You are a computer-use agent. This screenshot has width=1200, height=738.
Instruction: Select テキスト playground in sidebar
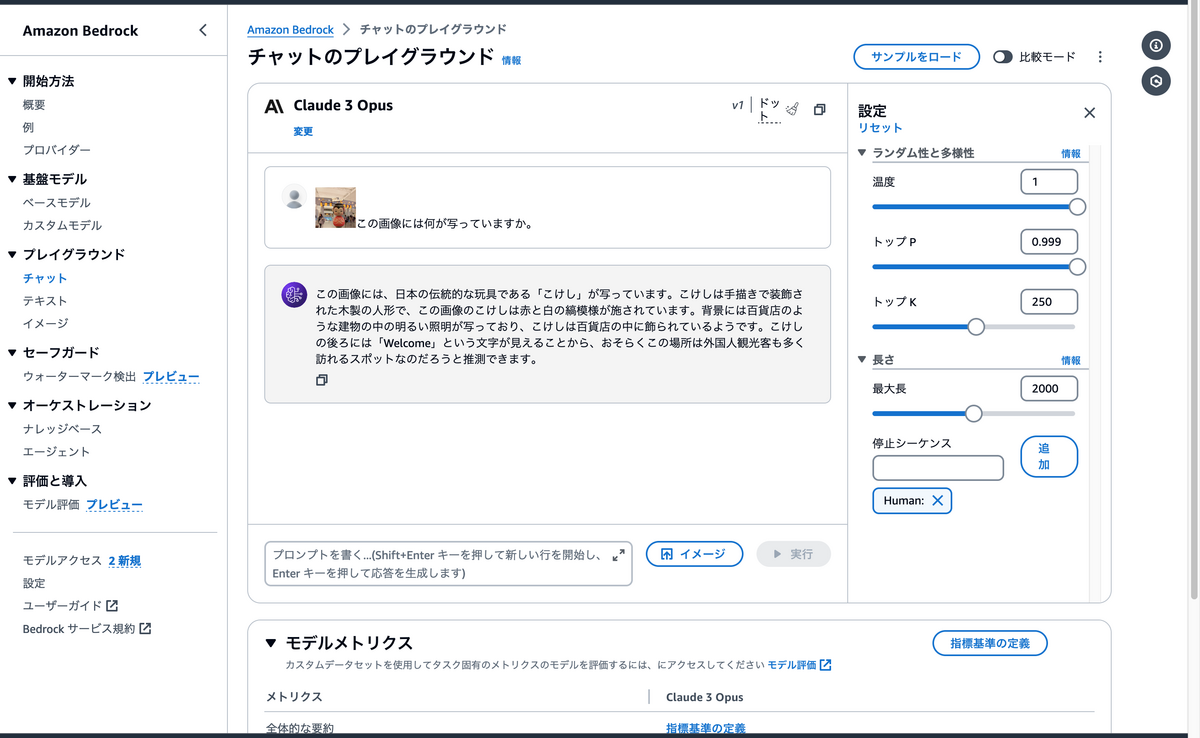(45, 301)
